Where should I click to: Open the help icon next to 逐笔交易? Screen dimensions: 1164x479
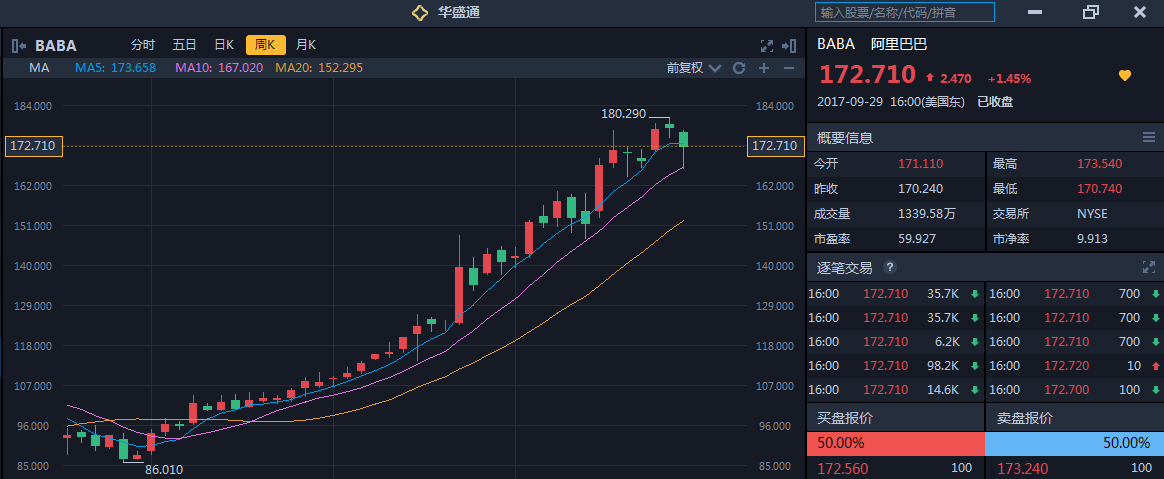(890, 267)
